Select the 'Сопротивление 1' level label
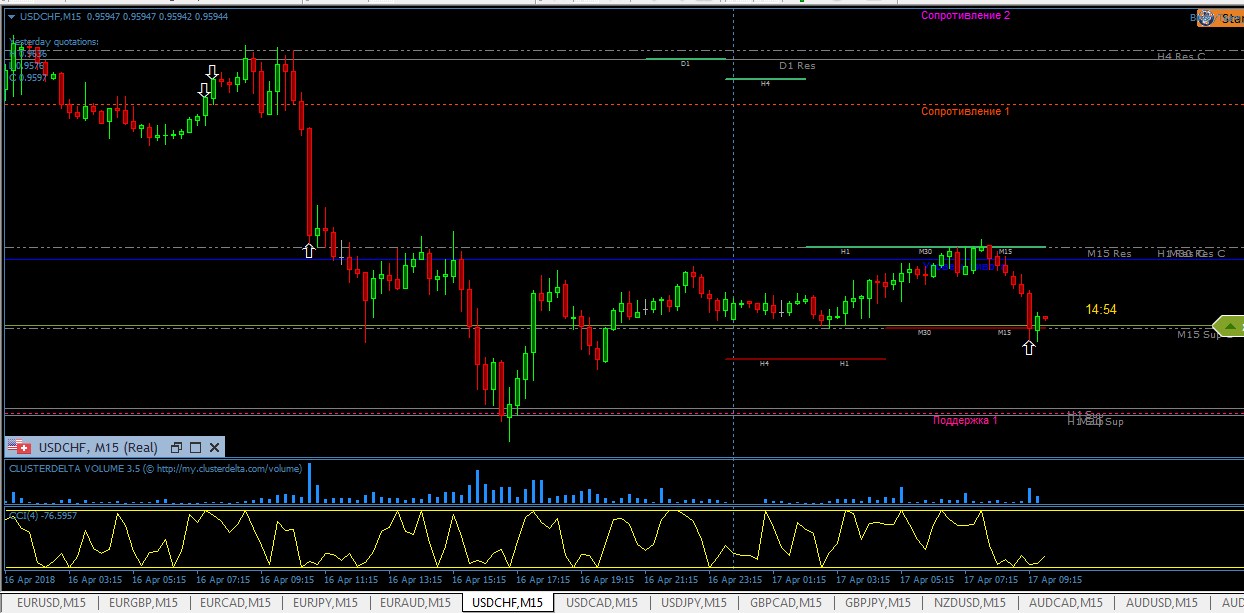The image size is (1244, 613). coord(965,111)
